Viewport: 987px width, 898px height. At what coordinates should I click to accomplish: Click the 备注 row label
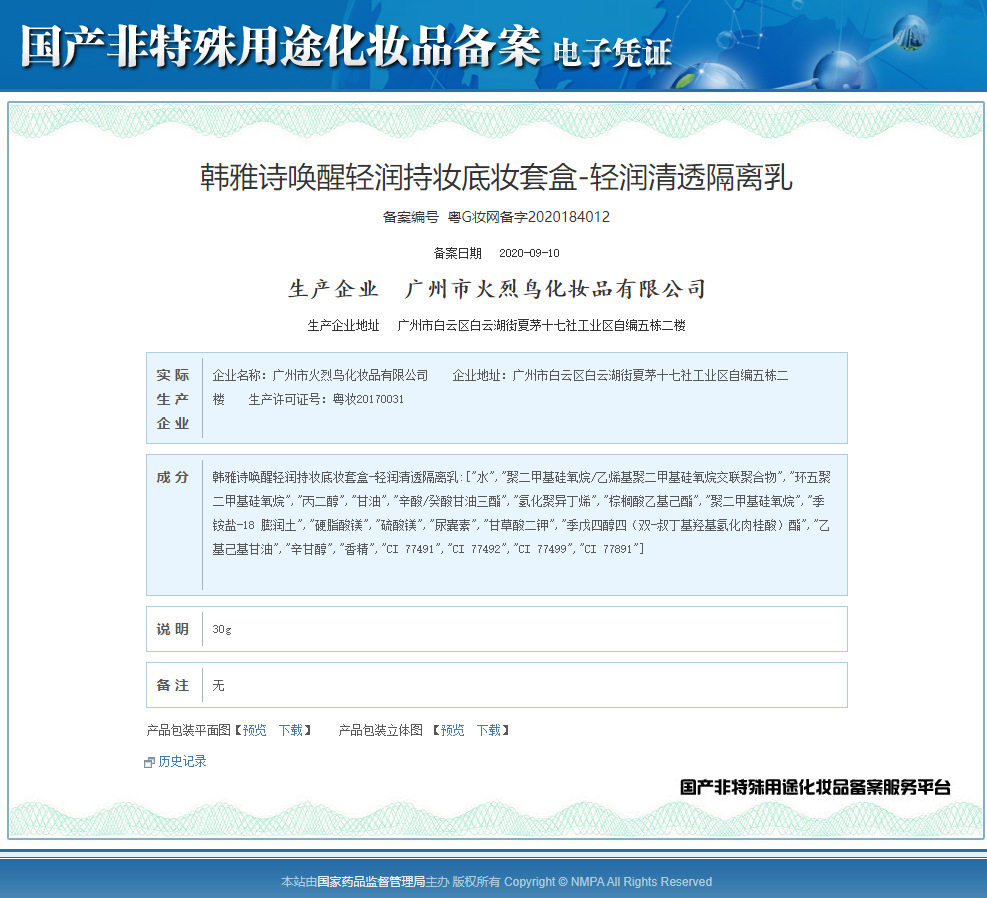click(x=173, y=685)
